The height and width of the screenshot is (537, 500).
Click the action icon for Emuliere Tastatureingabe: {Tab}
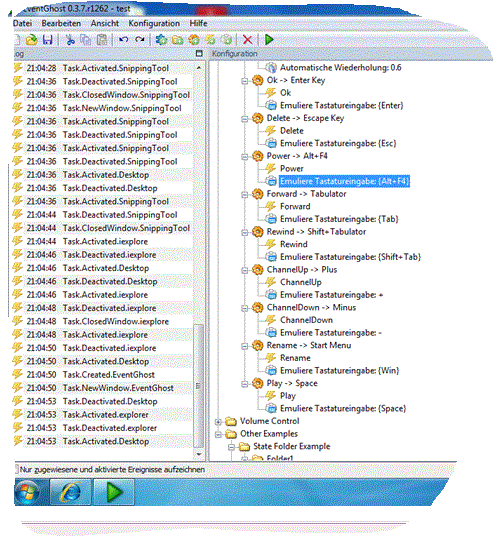point(271,219)
